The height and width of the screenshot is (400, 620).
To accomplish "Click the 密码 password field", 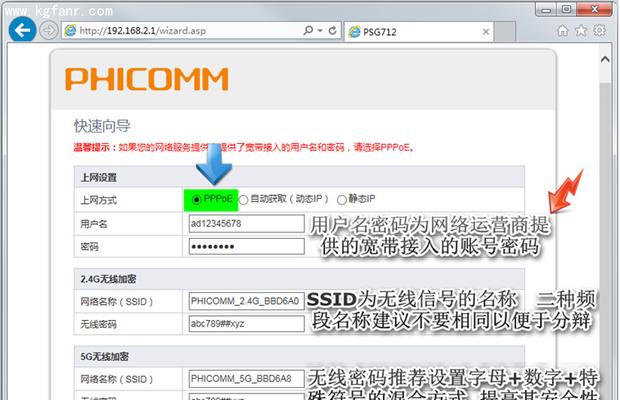I will coord(246,246).
